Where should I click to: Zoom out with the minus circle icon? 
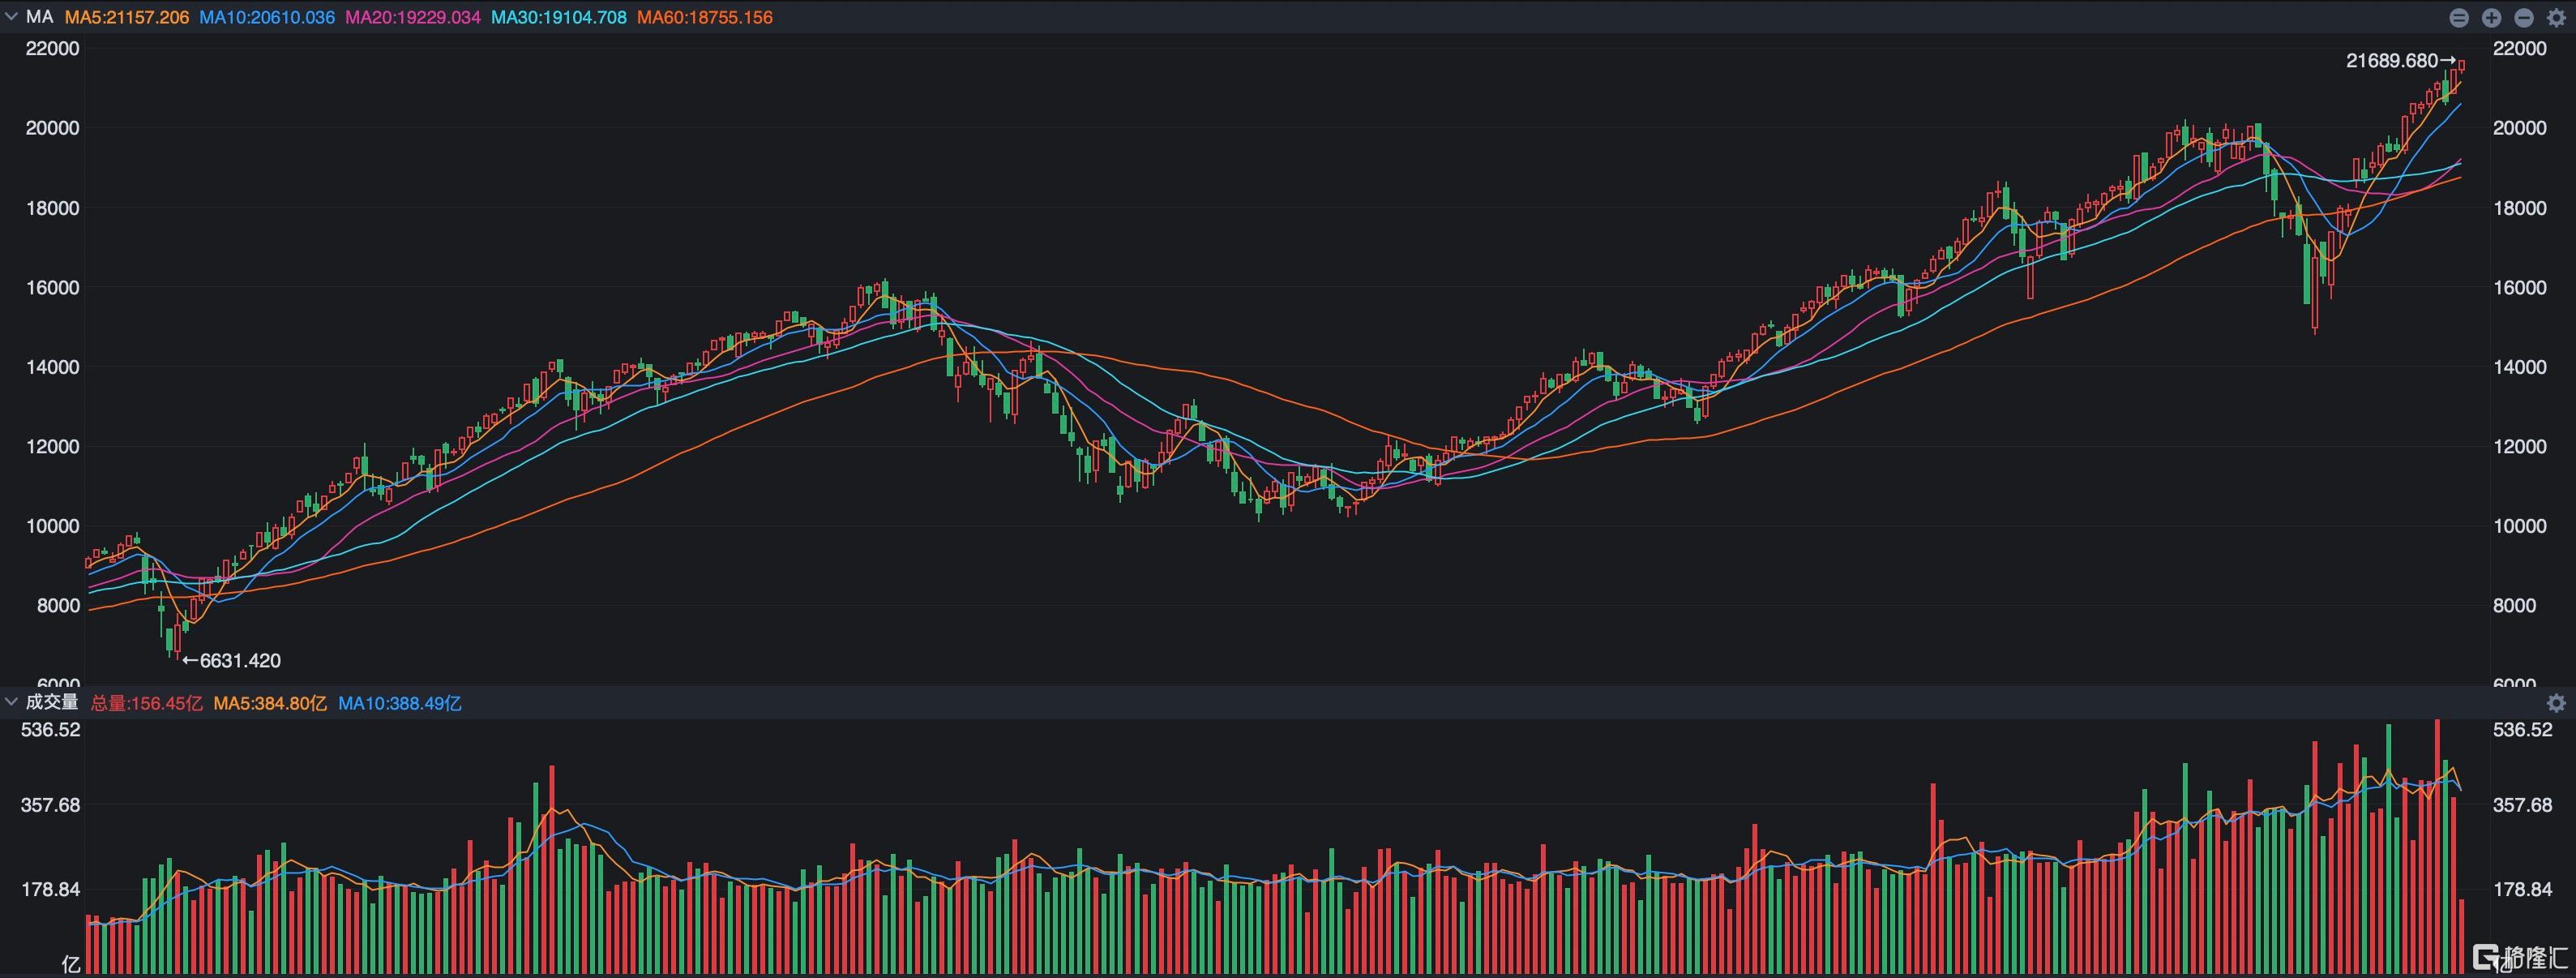(2524, 18)
